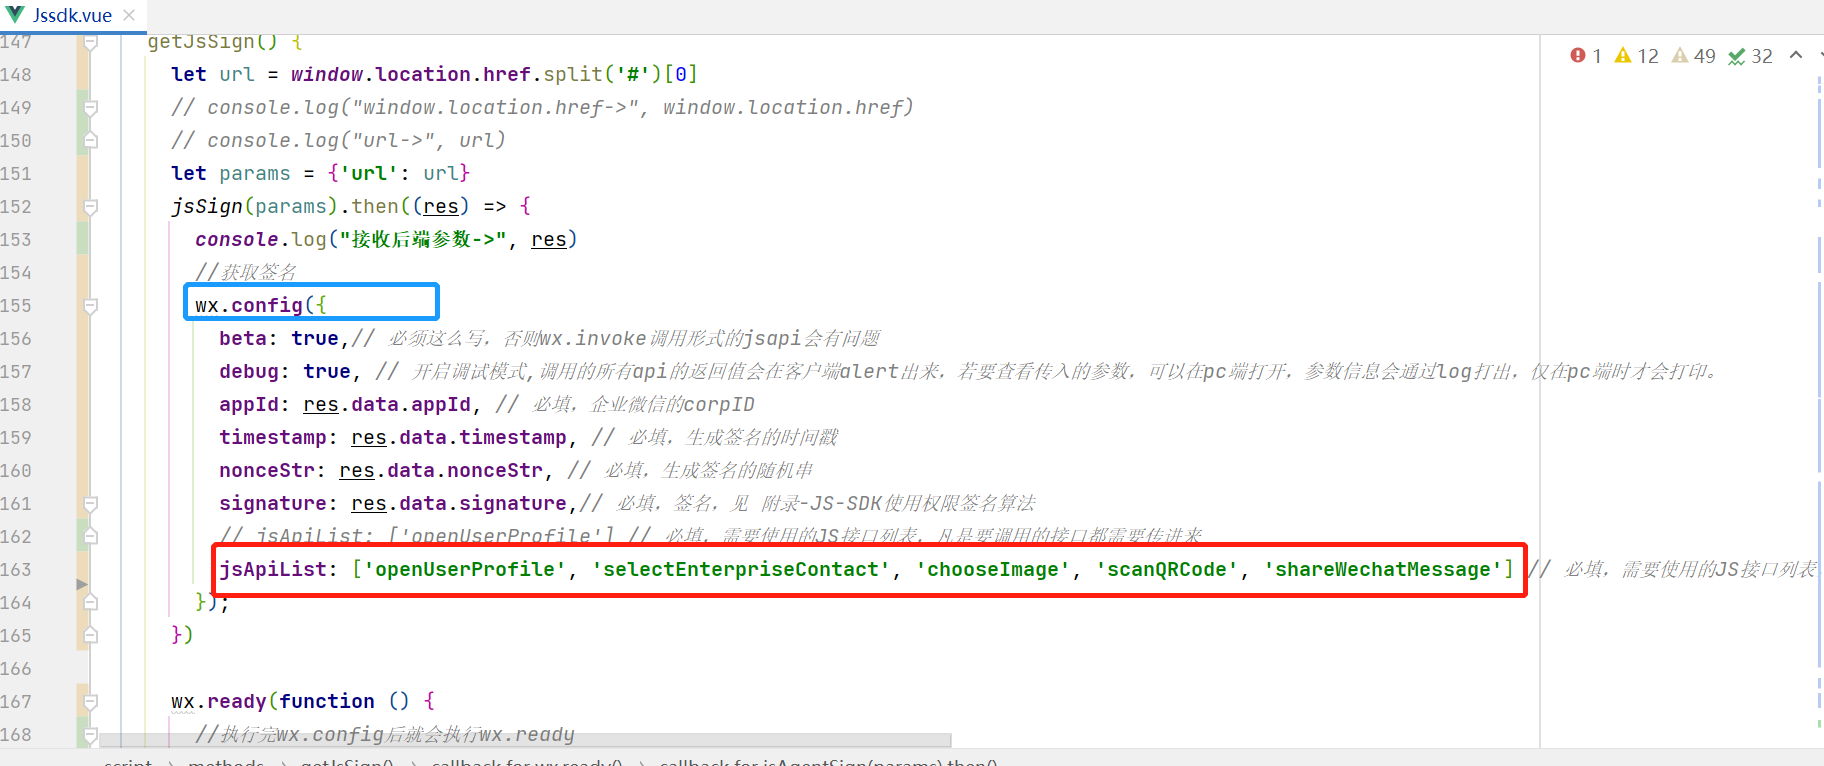Click console.log statement on line 153
Viewport: 1824px width, 766px height.
[x=386, y=239]
